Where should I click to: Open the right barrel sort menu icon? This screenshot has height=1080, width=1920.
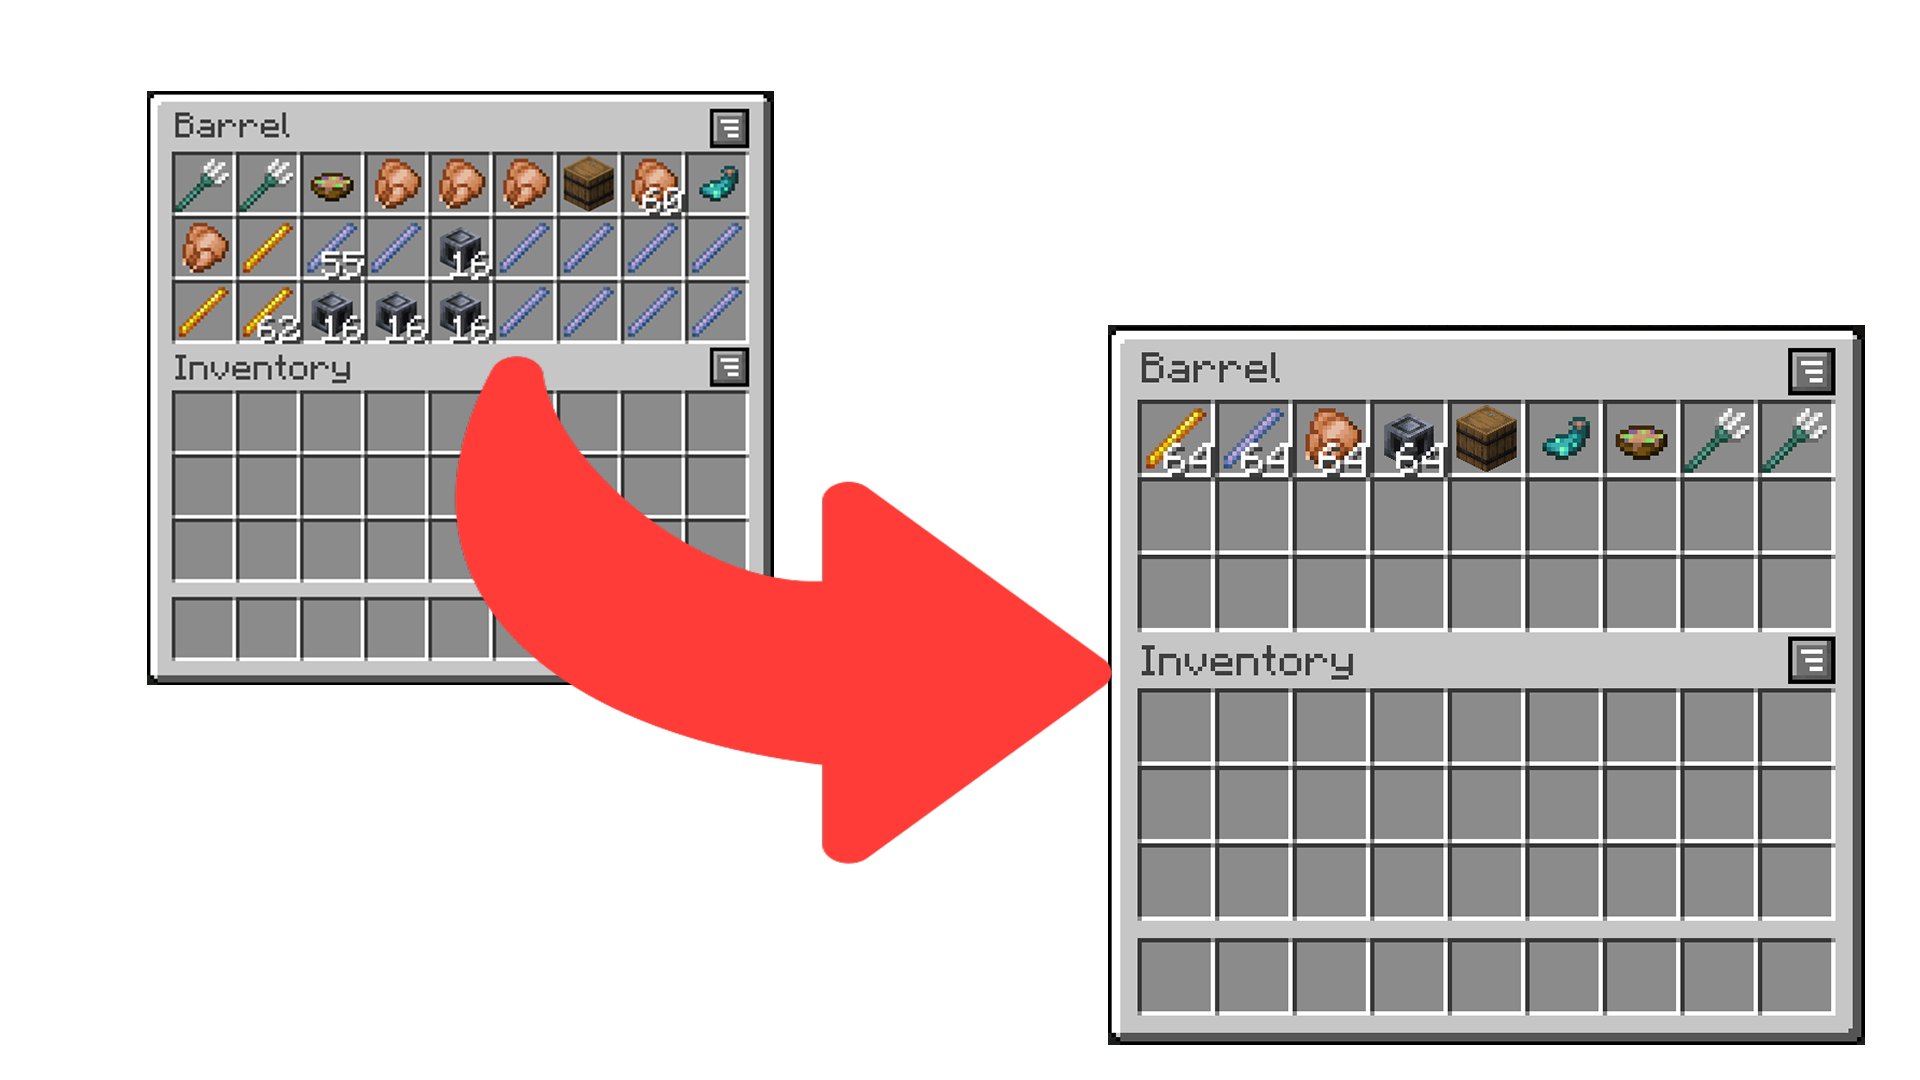tap(1811, 373)
